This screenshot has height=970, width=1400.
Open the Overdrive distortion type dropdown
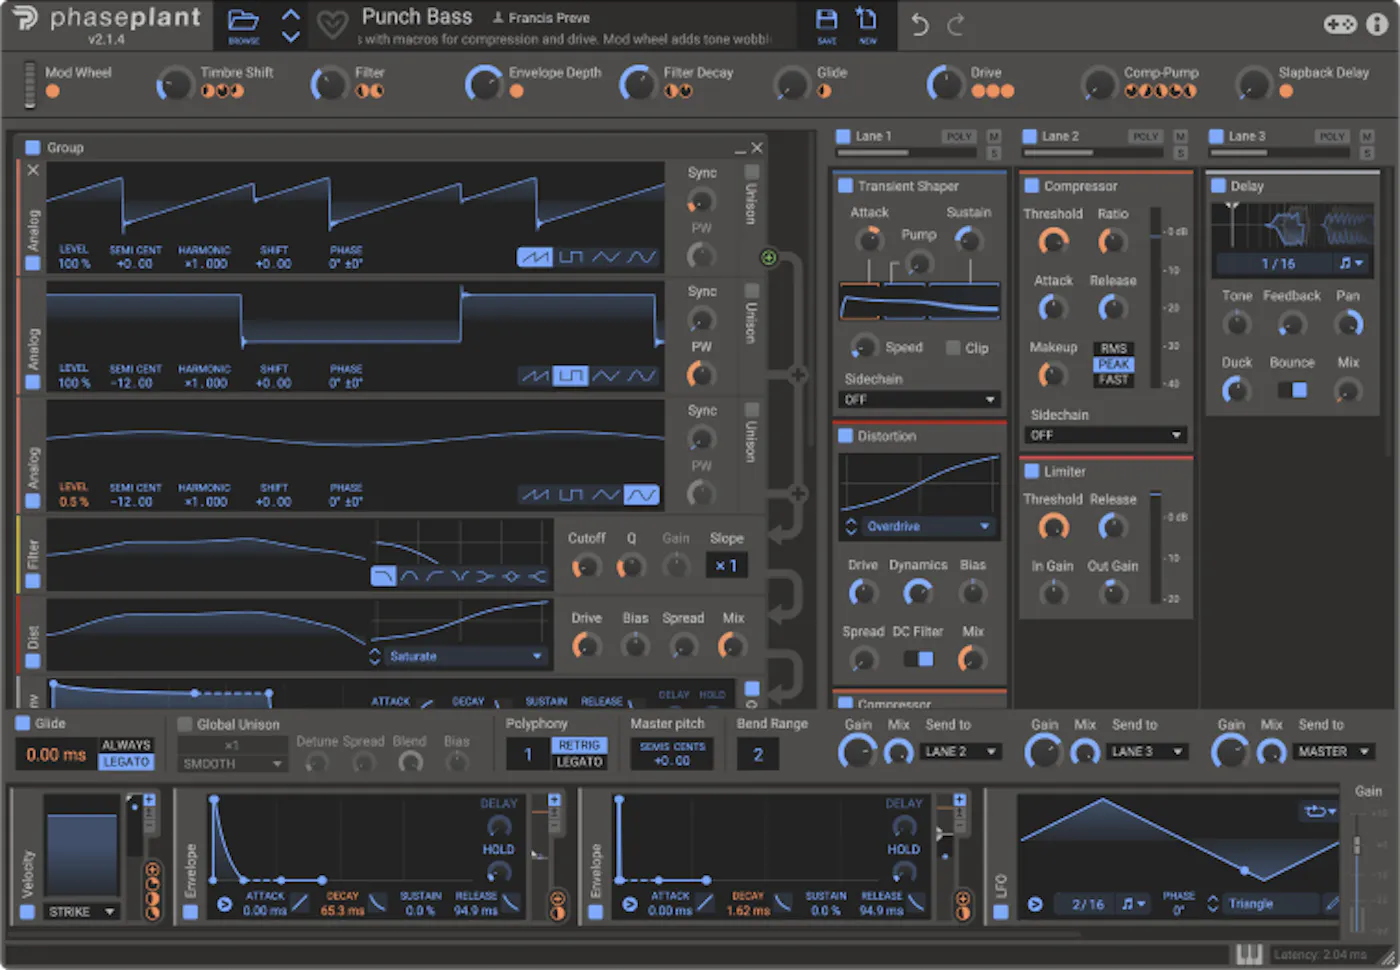pos(918,526)
